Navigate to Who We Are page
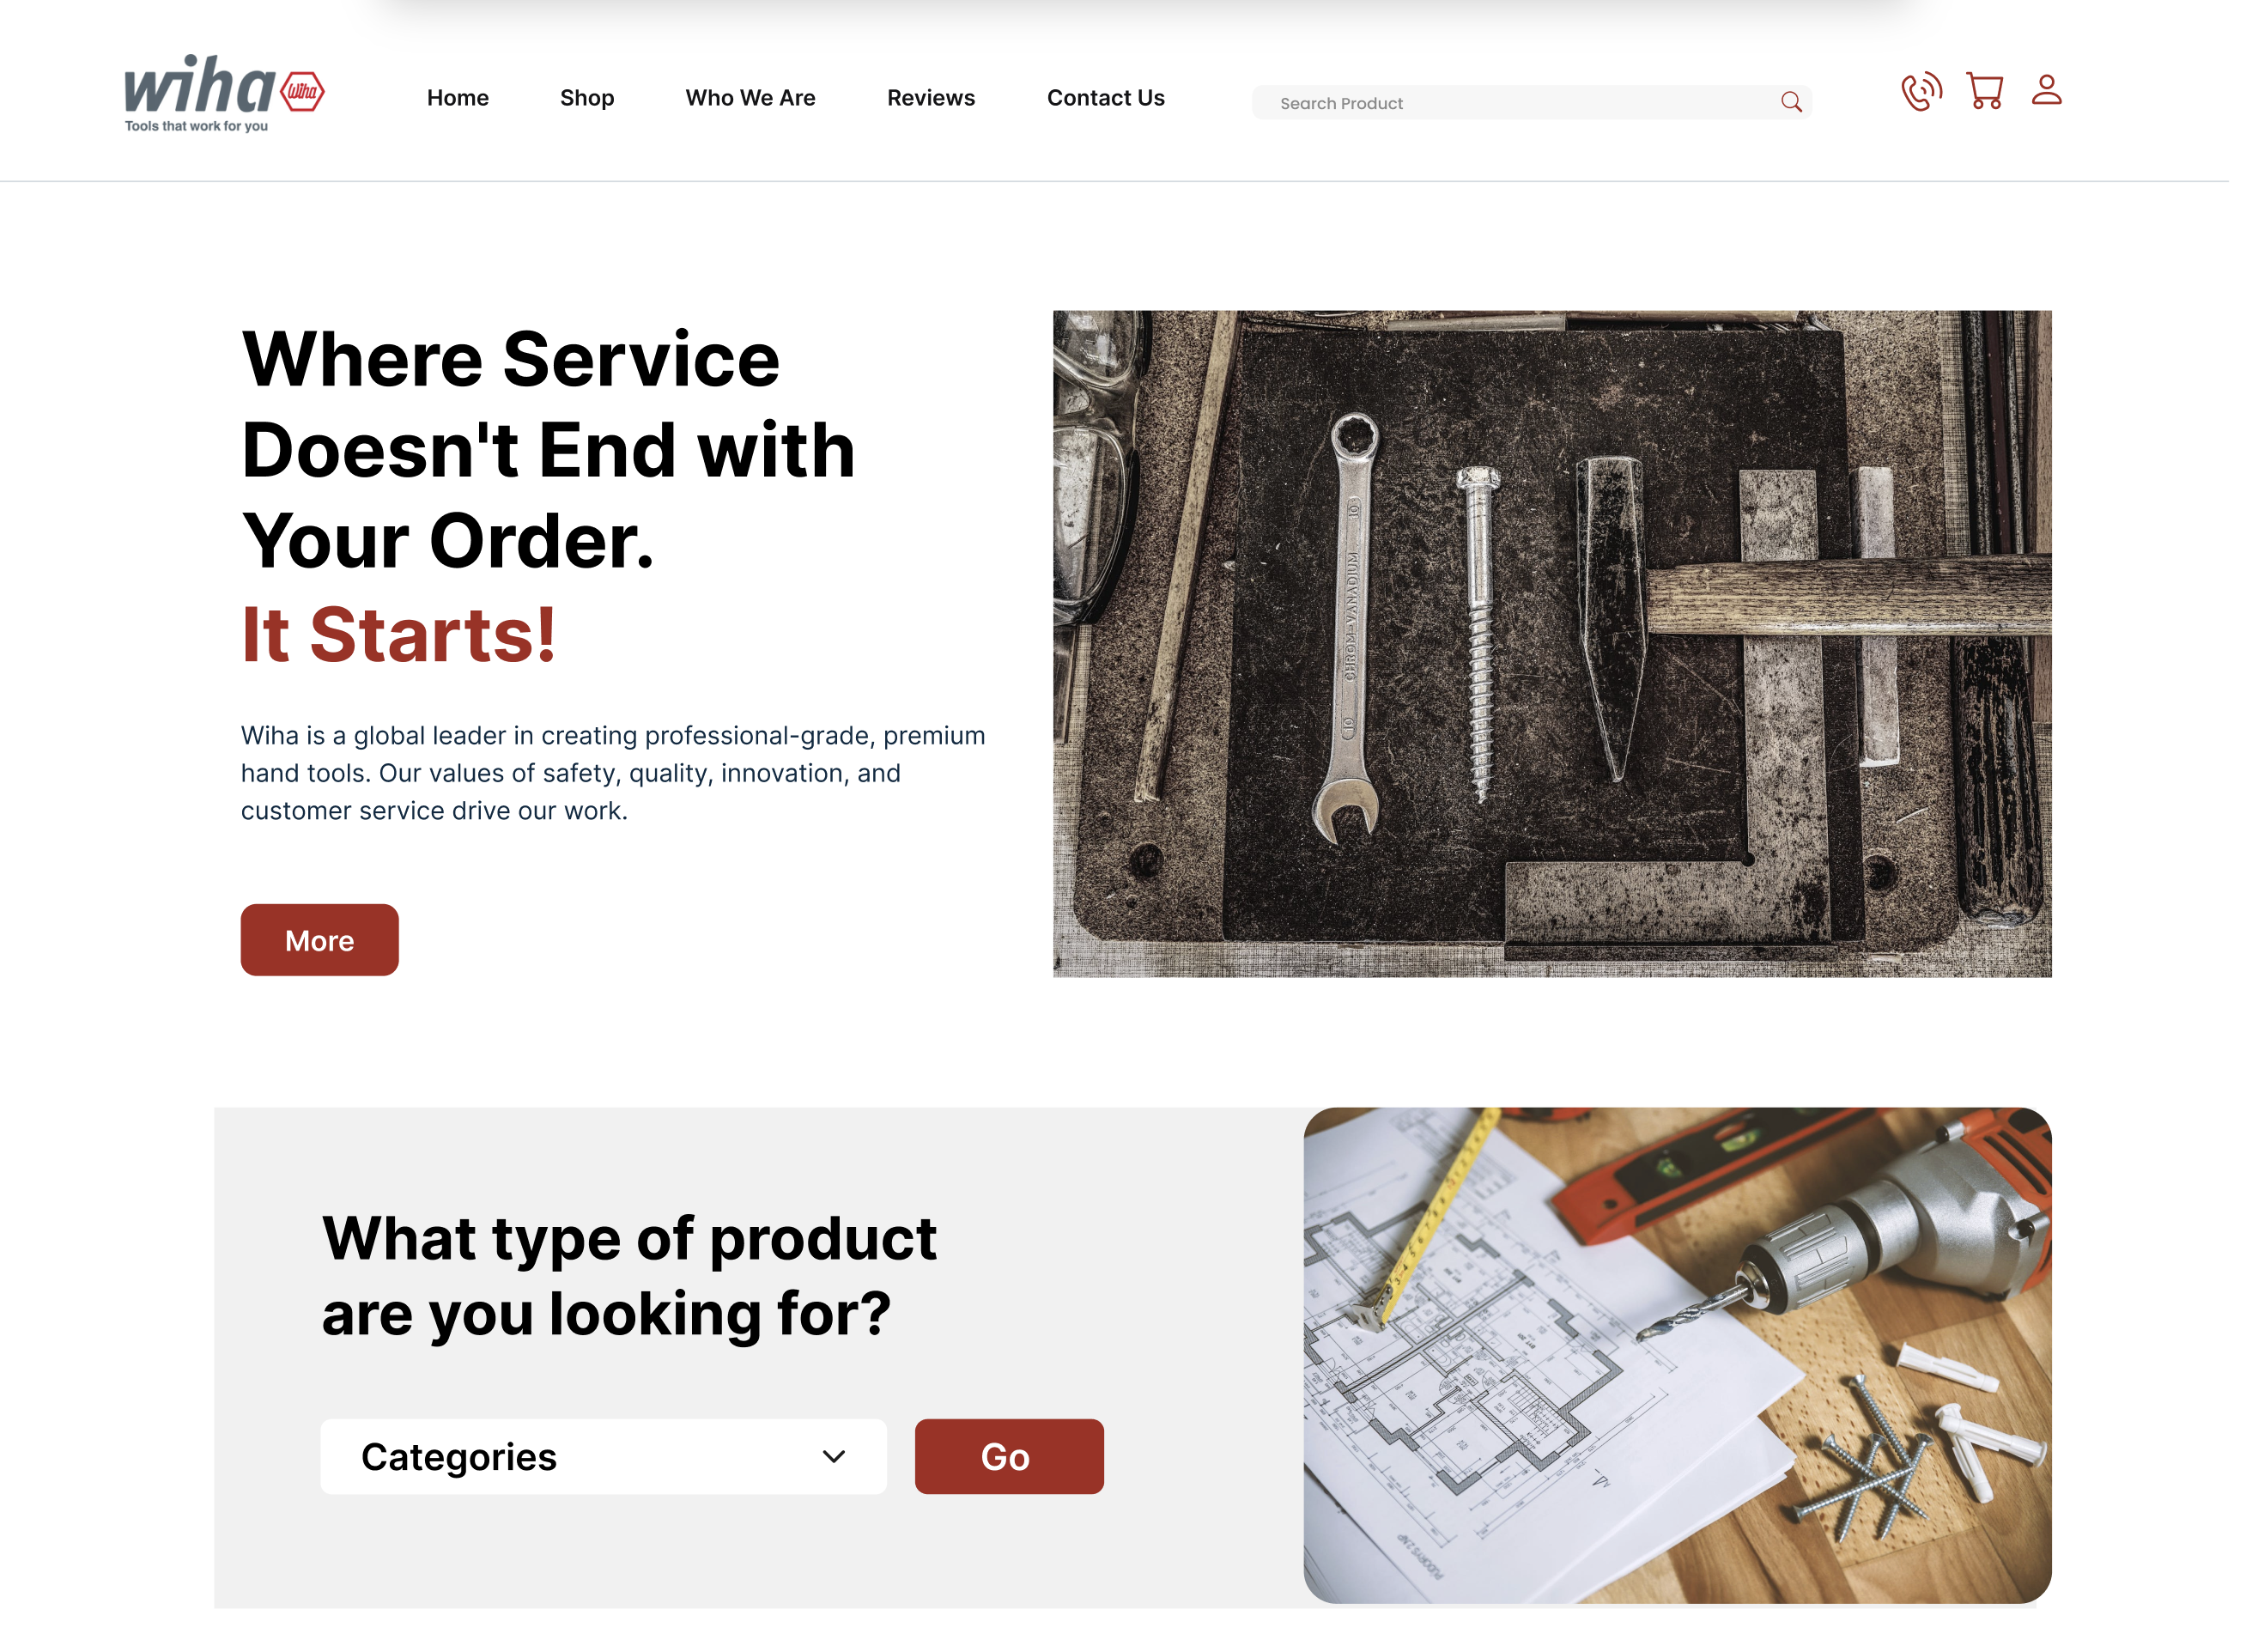The image size is (2246, 1652). click(750, 98)
